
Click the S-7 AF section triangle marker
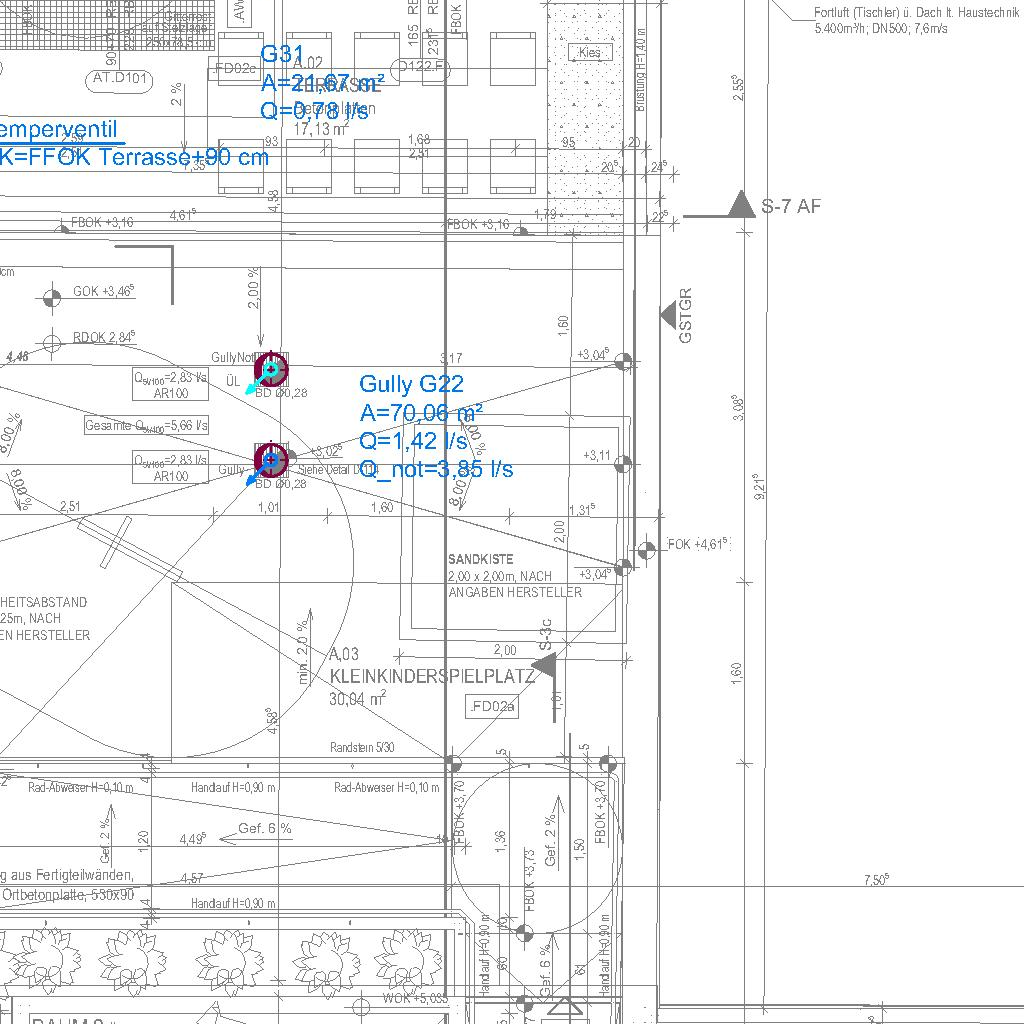pyautogui.click(x=741, y=204)
